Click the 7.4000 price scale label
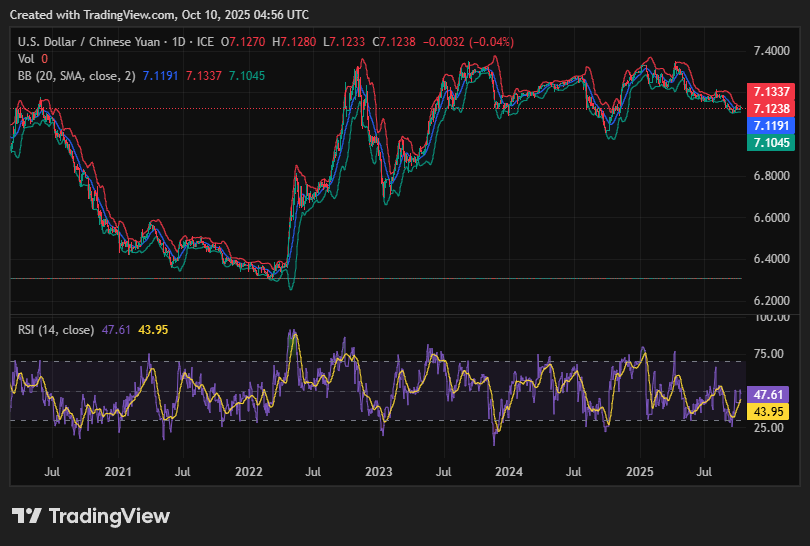 (x=773, y=50)
